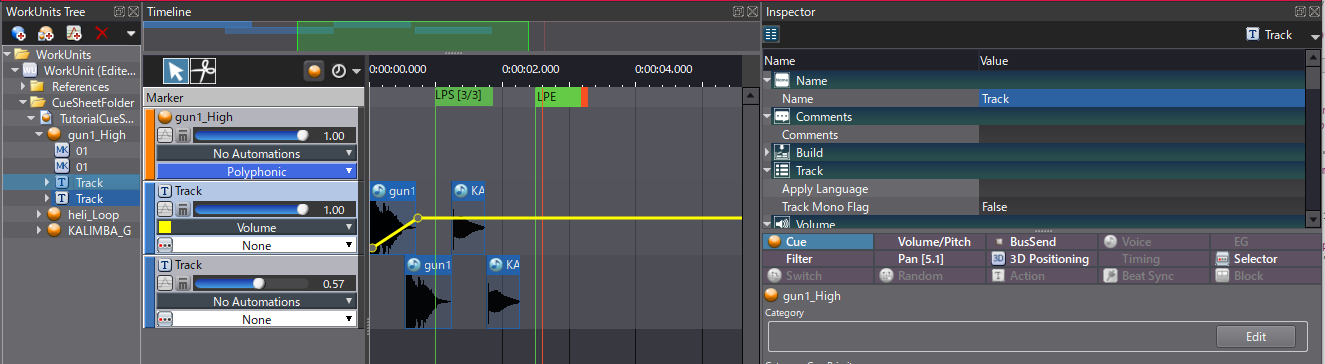Click Inspector properties scrollbar down arrow
Screen dimensions: 1325x364
[x=1312, y=220]
